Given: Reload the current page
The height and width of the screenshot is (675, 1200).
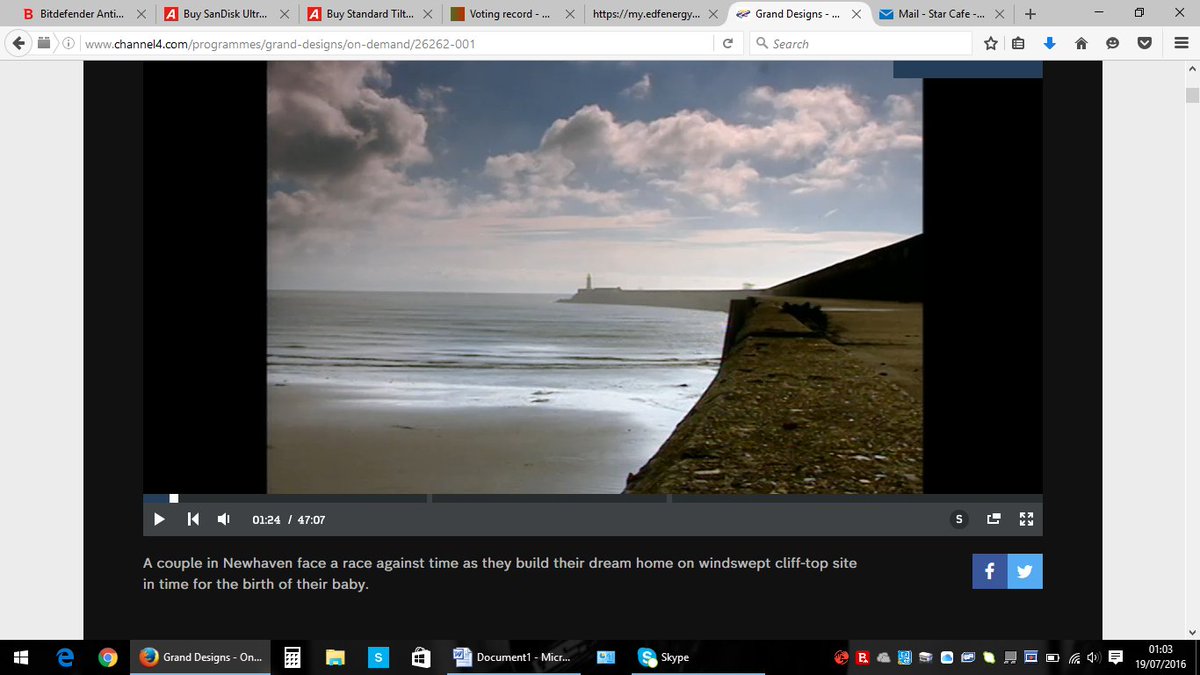Looking at the screenshot, I should [728, 44].
